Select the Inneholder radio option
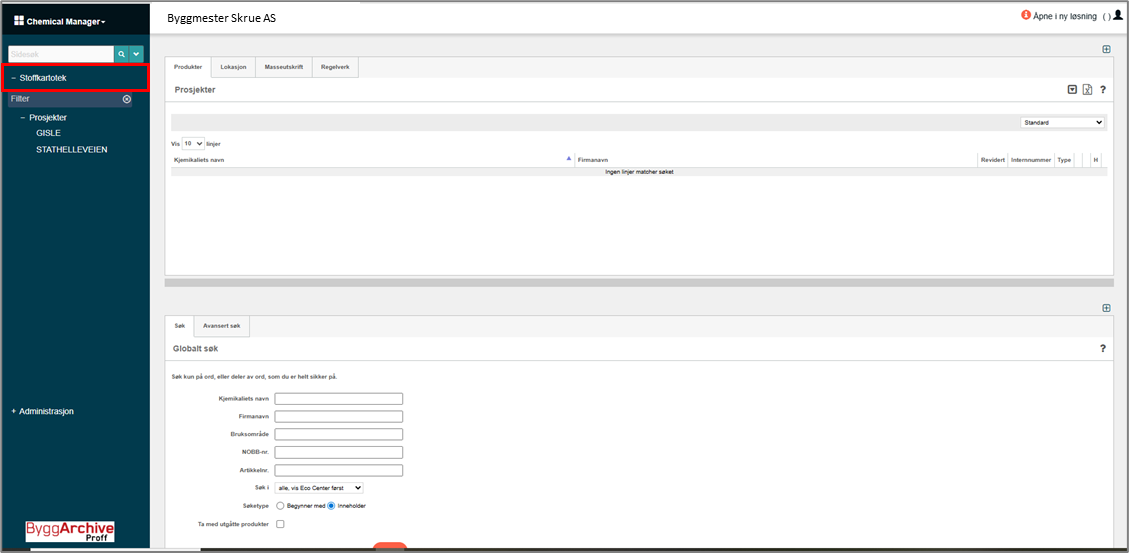1129x553 pixels. [333, 505]
